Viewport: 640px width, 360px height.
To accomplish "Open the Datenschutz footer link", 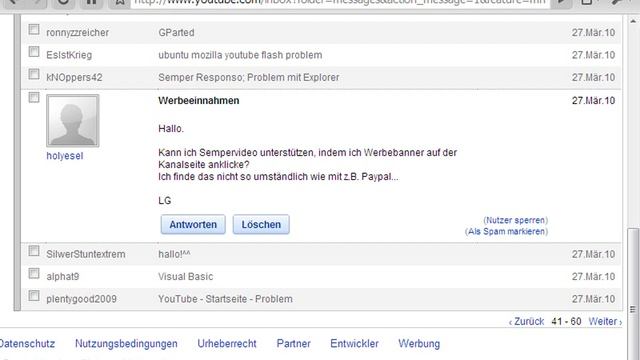I will 27,344.
